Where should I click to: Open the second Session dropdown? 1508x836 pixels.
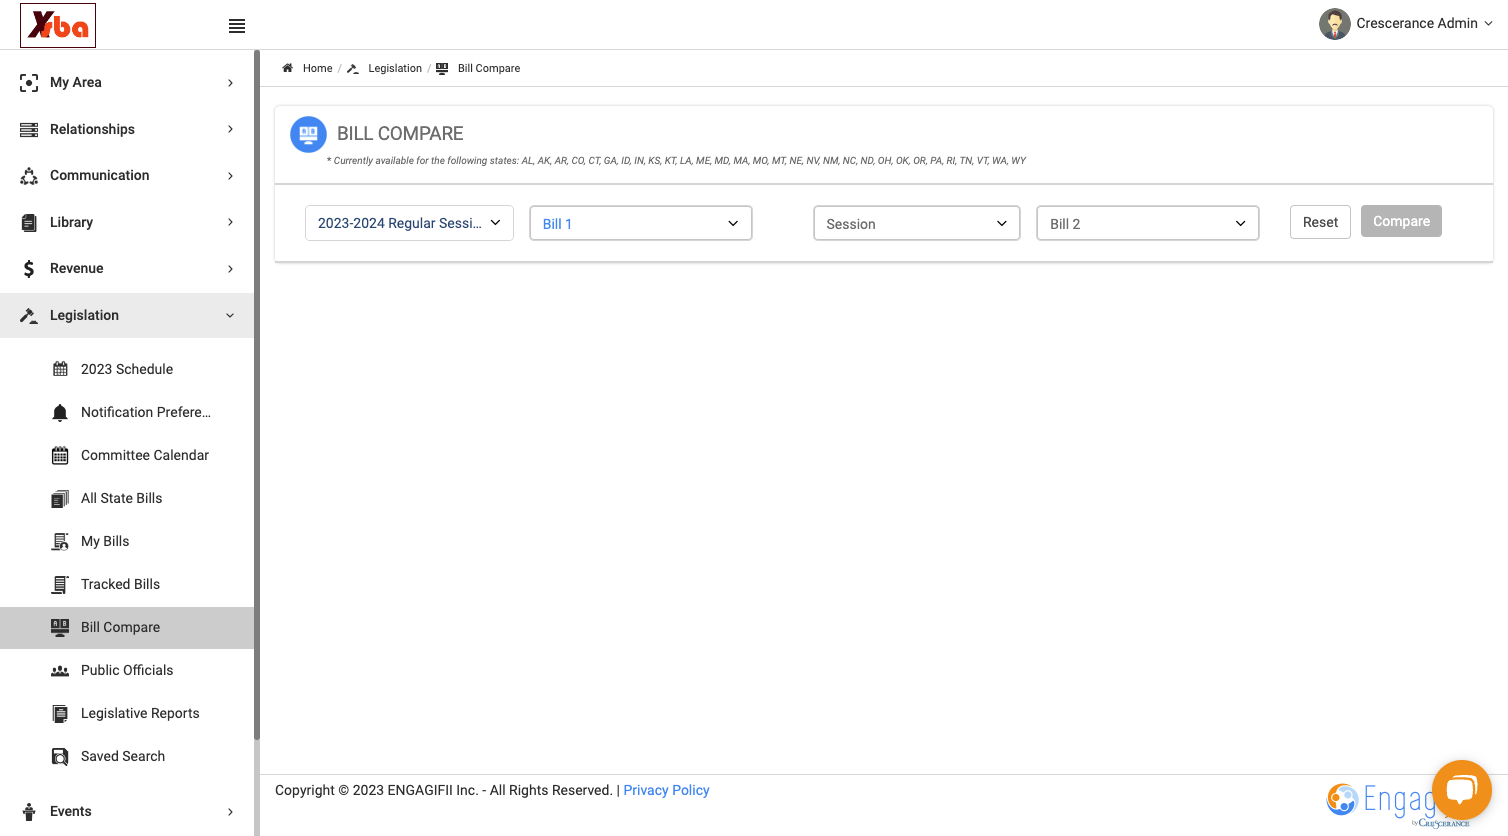tap(916, 223)
